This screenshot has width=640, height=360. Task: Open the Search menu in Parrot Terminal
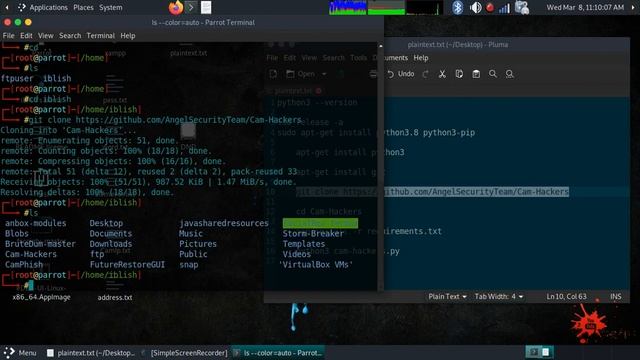point(70,36)
